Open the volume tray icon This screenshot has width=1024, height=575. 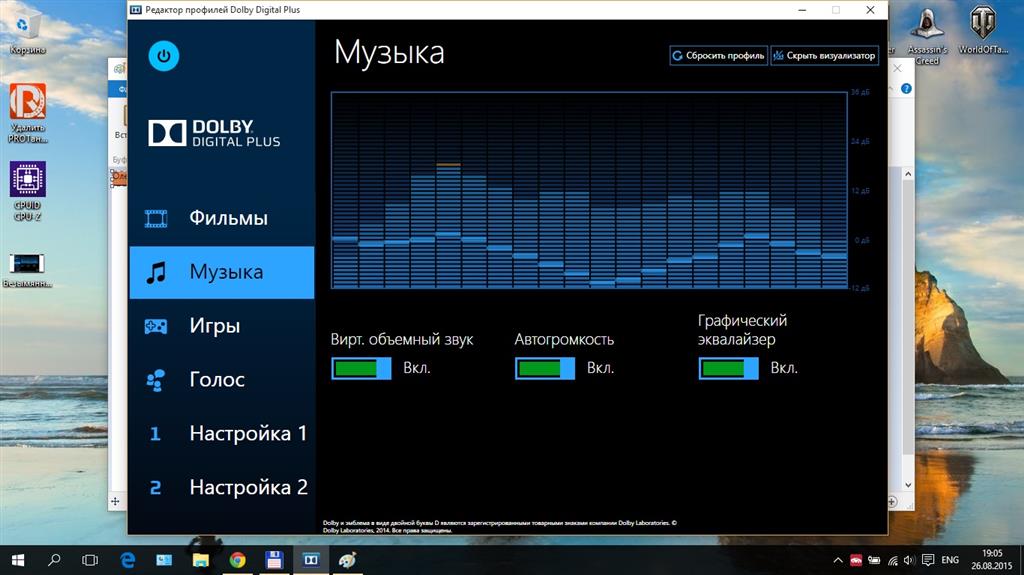910,560
